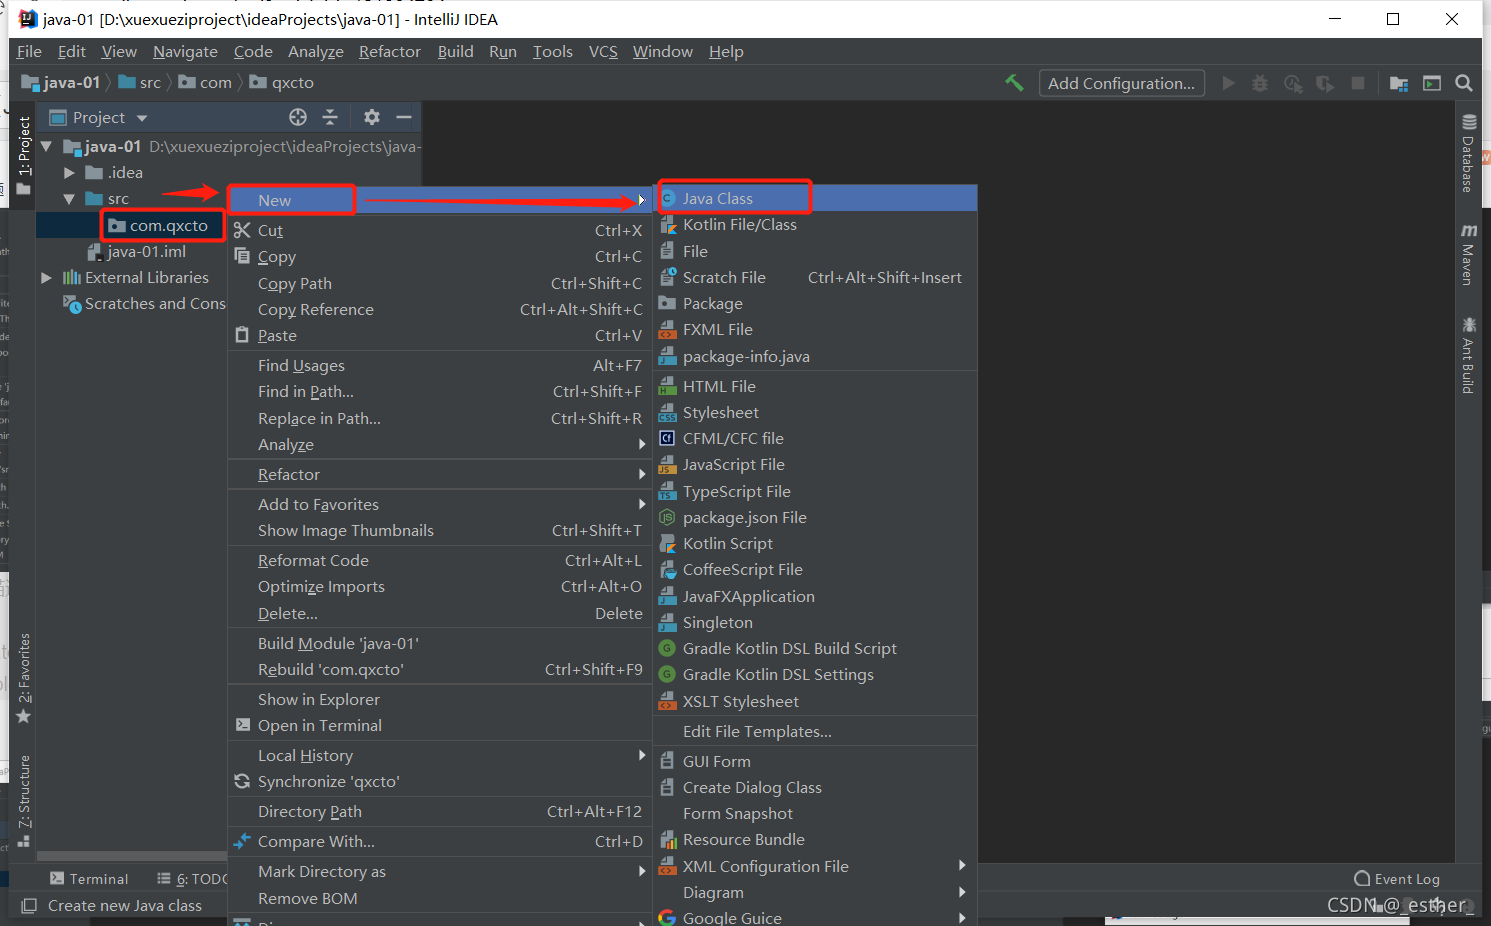Open Project Structure icon in toolbar
Image resolution: width=1491 pixels, height=926 pixels.
[1398, 83]
